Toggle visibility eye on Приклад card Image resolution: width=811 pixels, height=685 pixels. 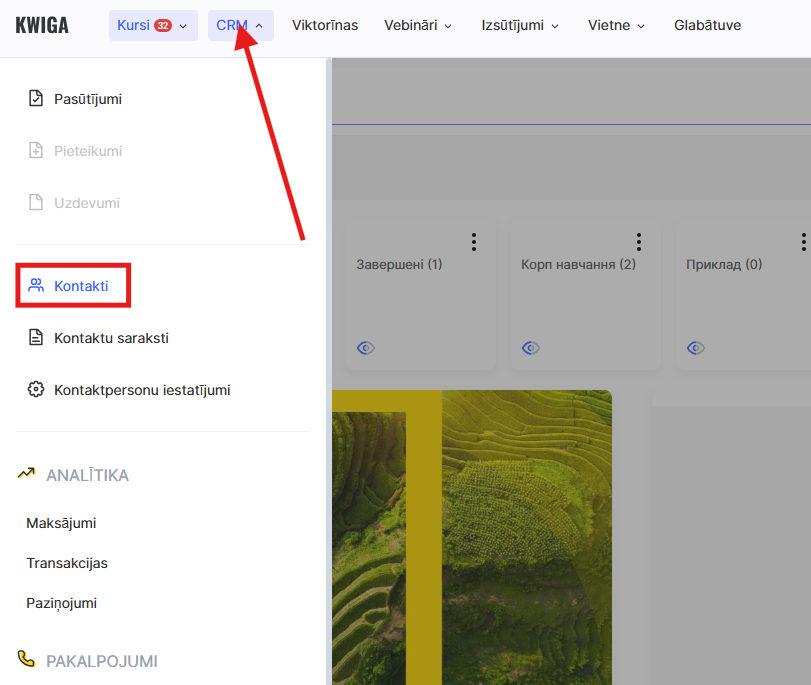coord(696,348)
